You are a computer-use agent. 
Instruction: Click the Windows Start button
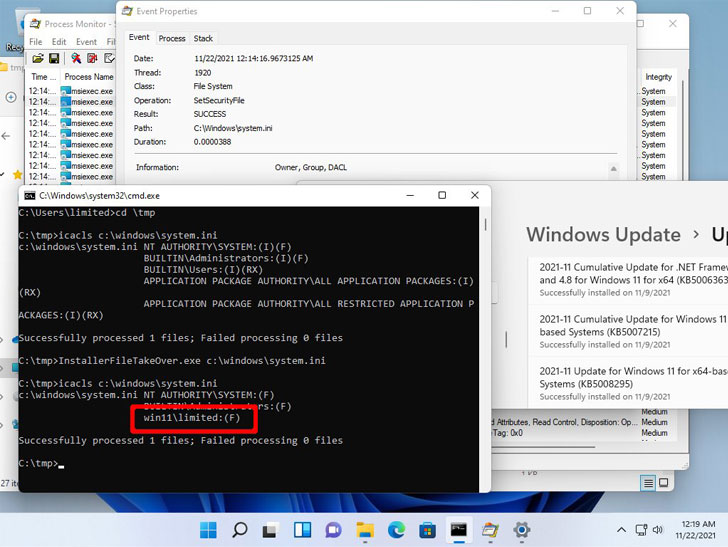click(208, 529)
